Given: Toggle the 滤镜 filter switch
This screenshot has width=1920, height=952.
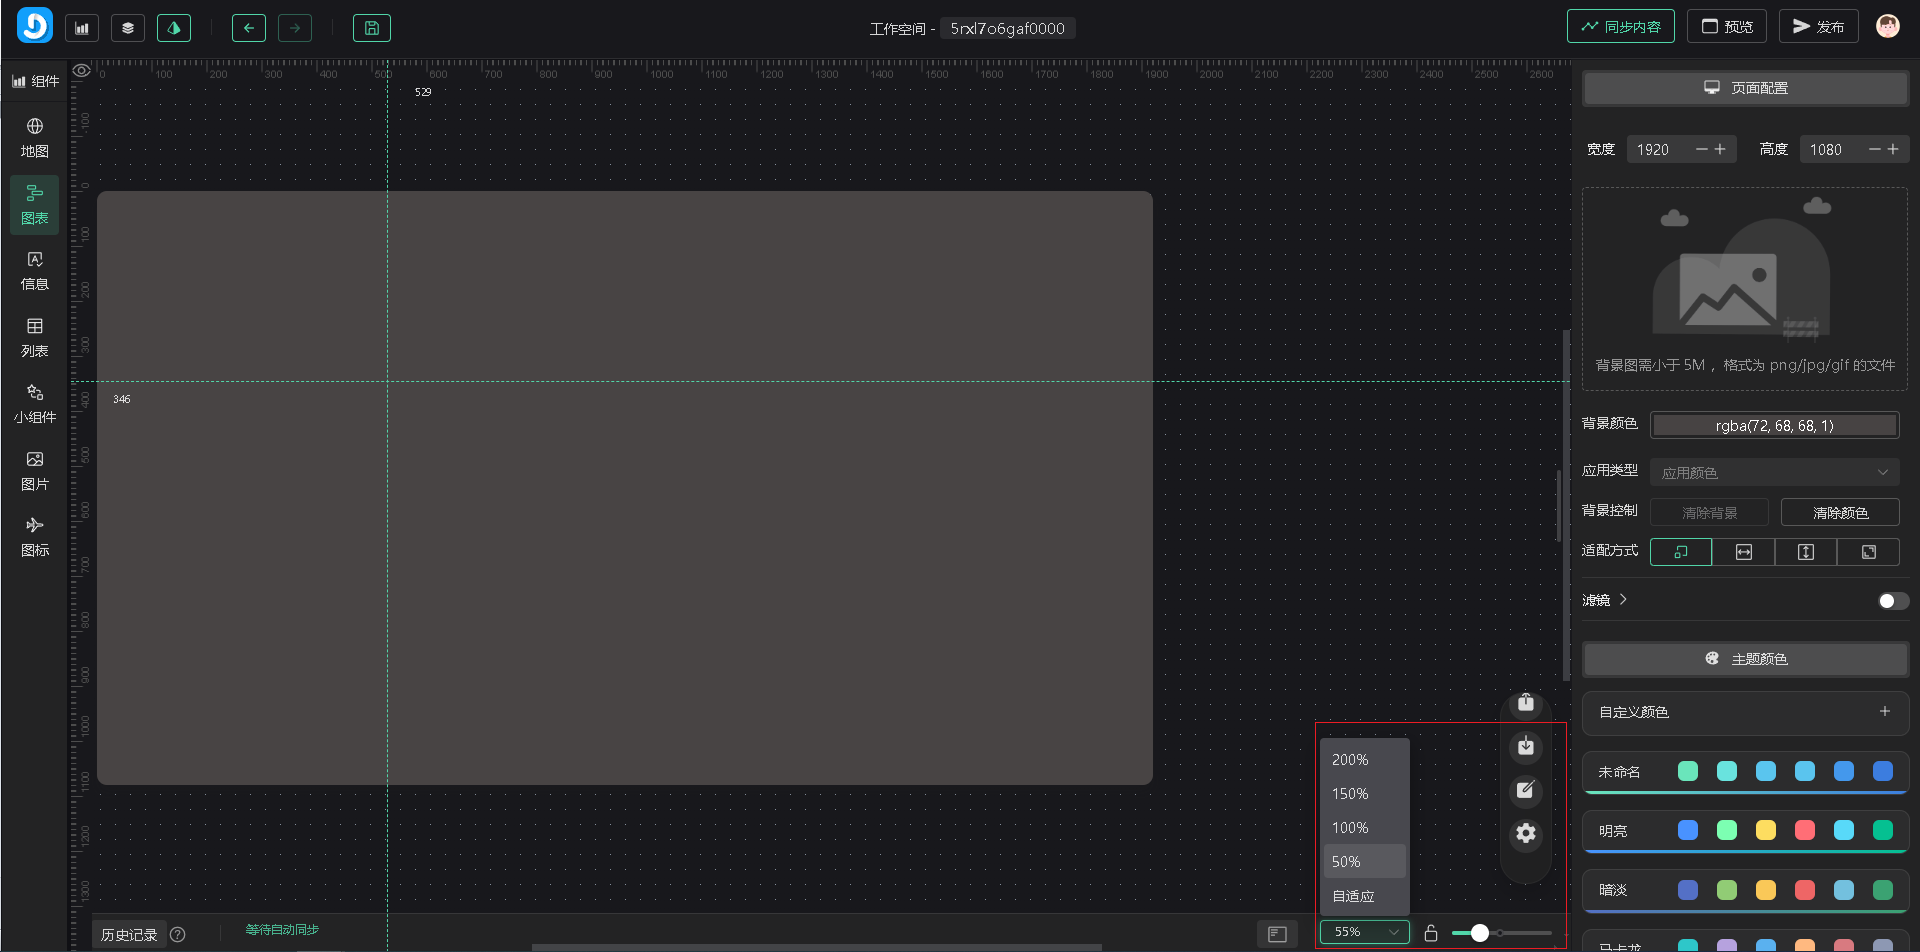Looking at the screenshot, I should (x=1892, y=601).
